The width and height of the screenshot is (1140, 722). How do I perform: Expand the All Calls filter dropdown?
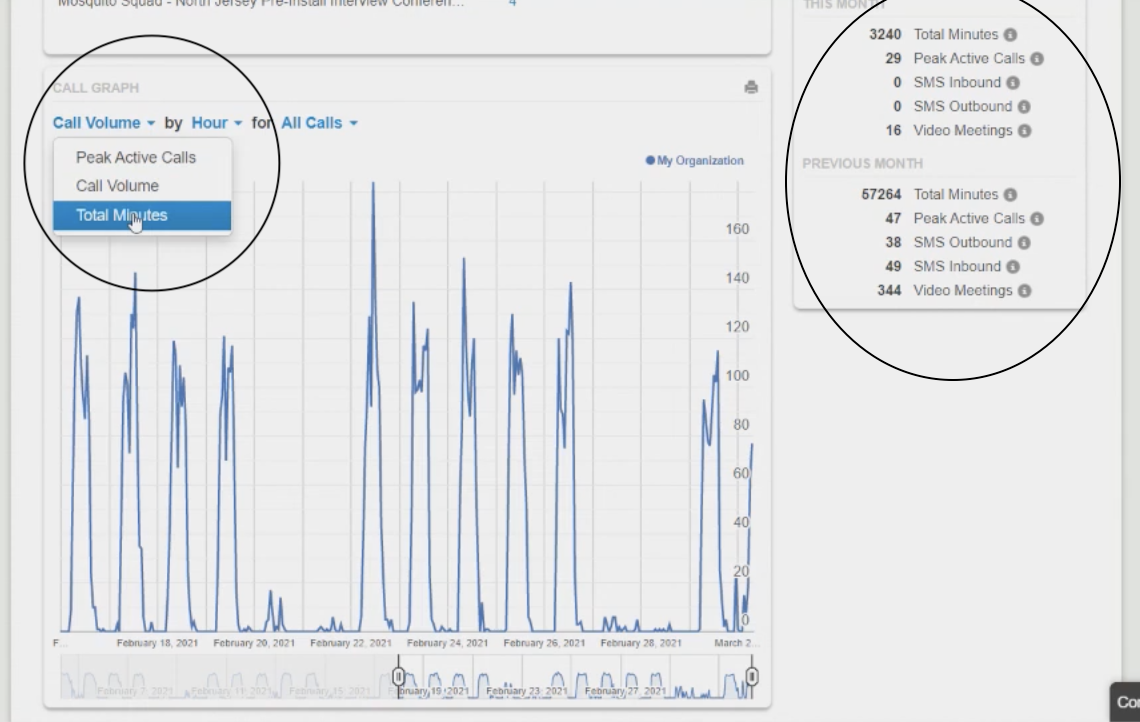tap(319, 123)
